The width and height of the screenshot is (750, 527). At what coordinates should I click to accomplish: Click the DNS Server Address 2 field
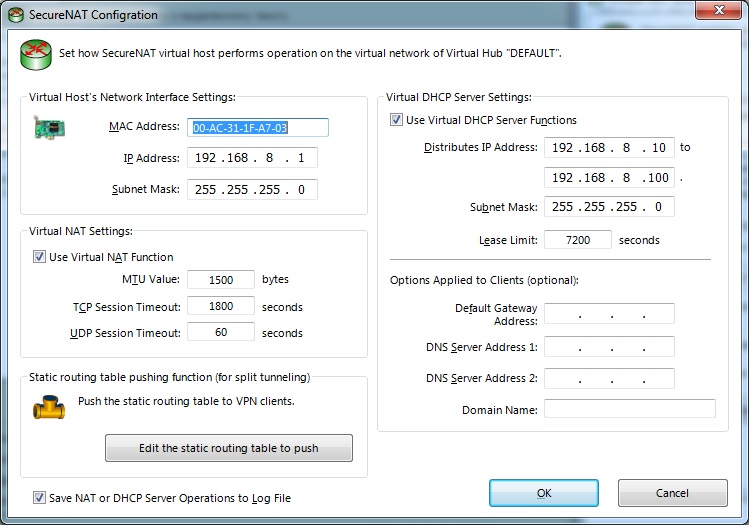coord(609,378)
